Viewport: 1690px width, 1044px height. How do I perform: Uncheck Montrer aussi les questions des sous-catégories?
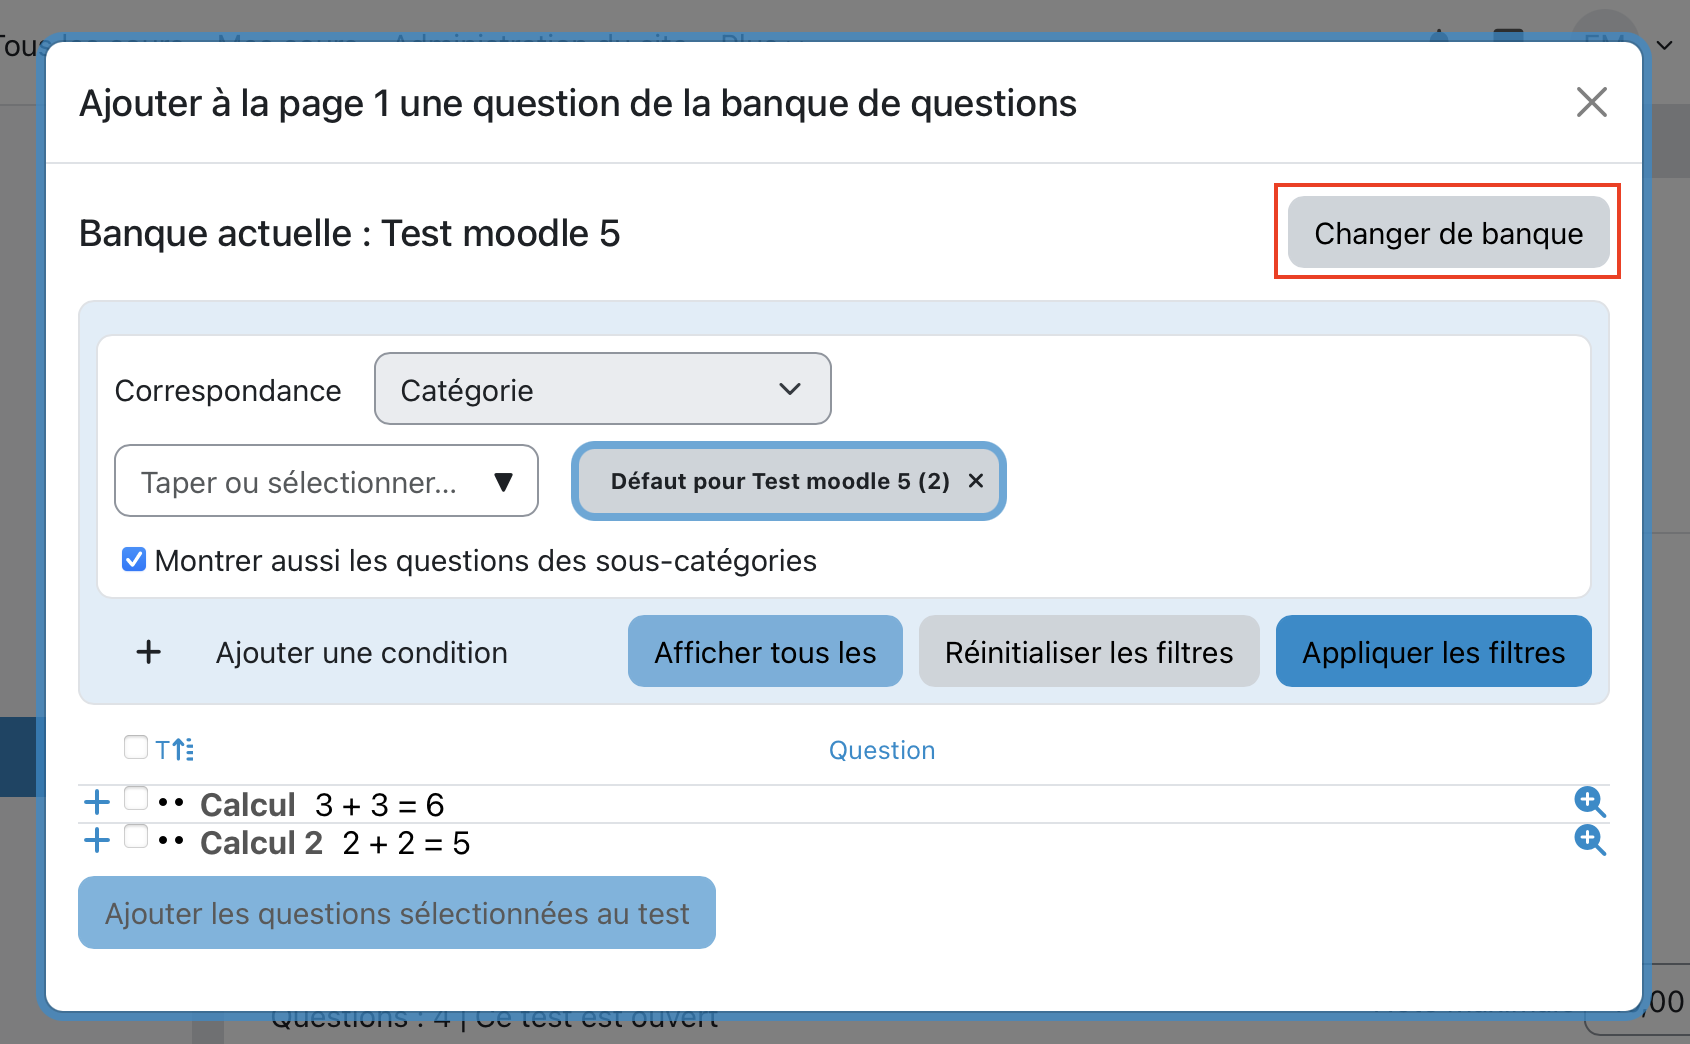134,560
